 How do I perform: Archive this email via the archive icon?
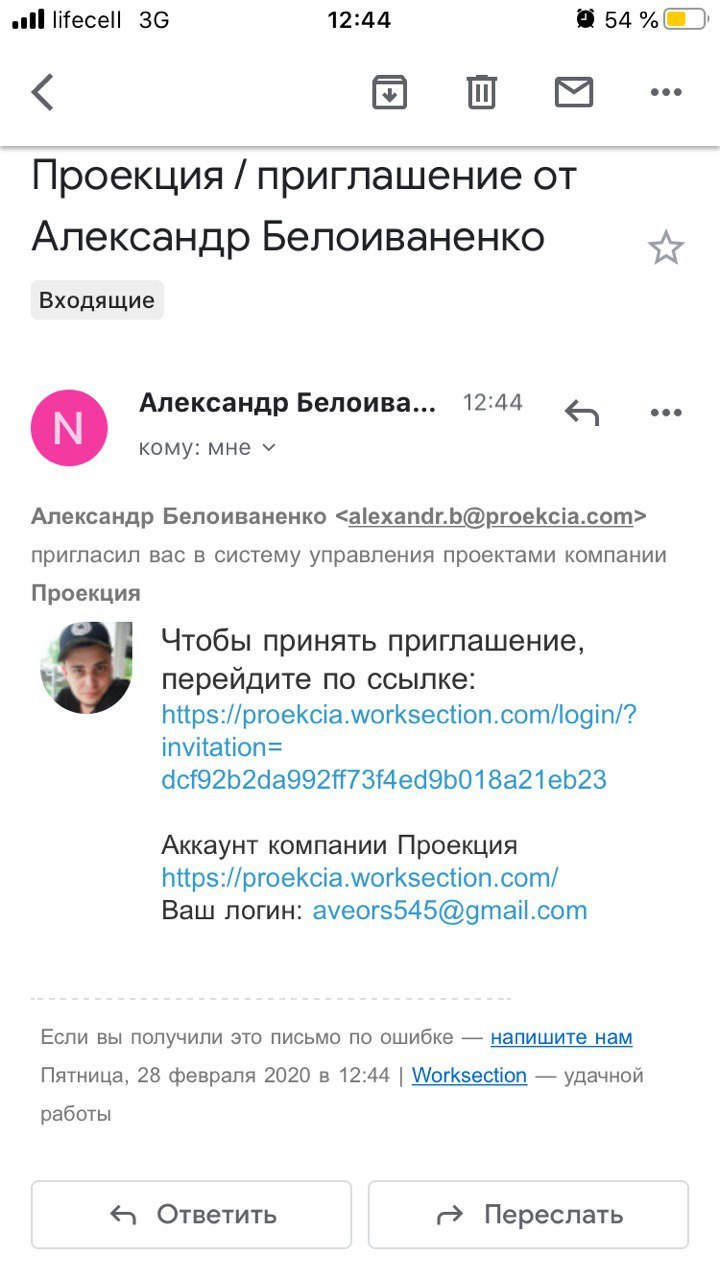tap(389, 93)
